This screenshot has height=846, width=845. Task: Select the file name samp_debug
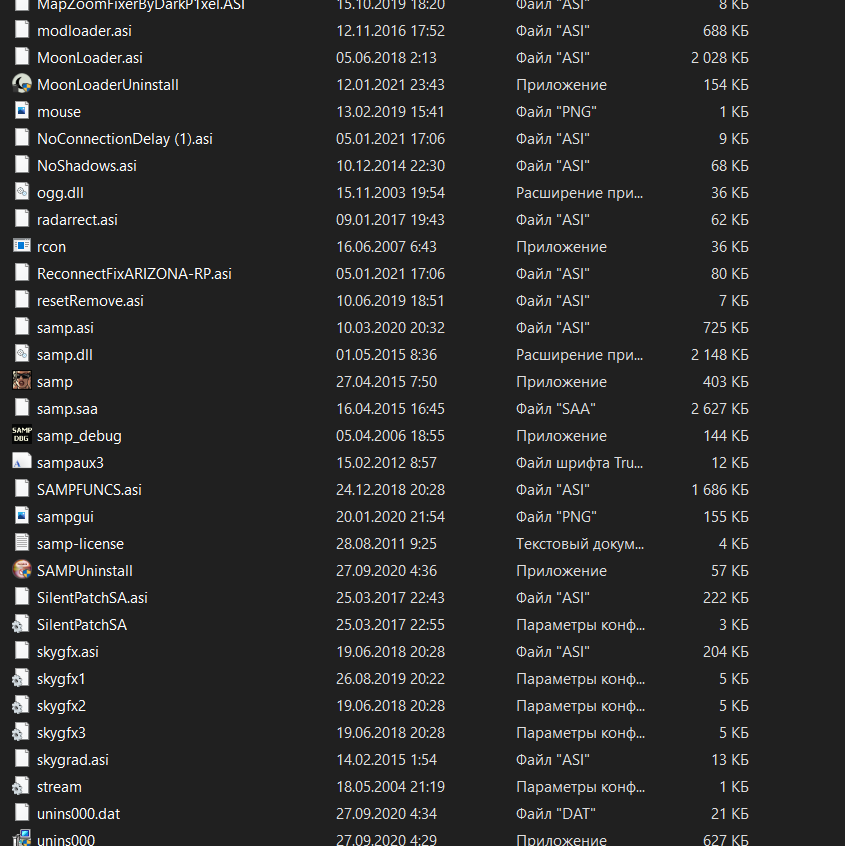79,436
